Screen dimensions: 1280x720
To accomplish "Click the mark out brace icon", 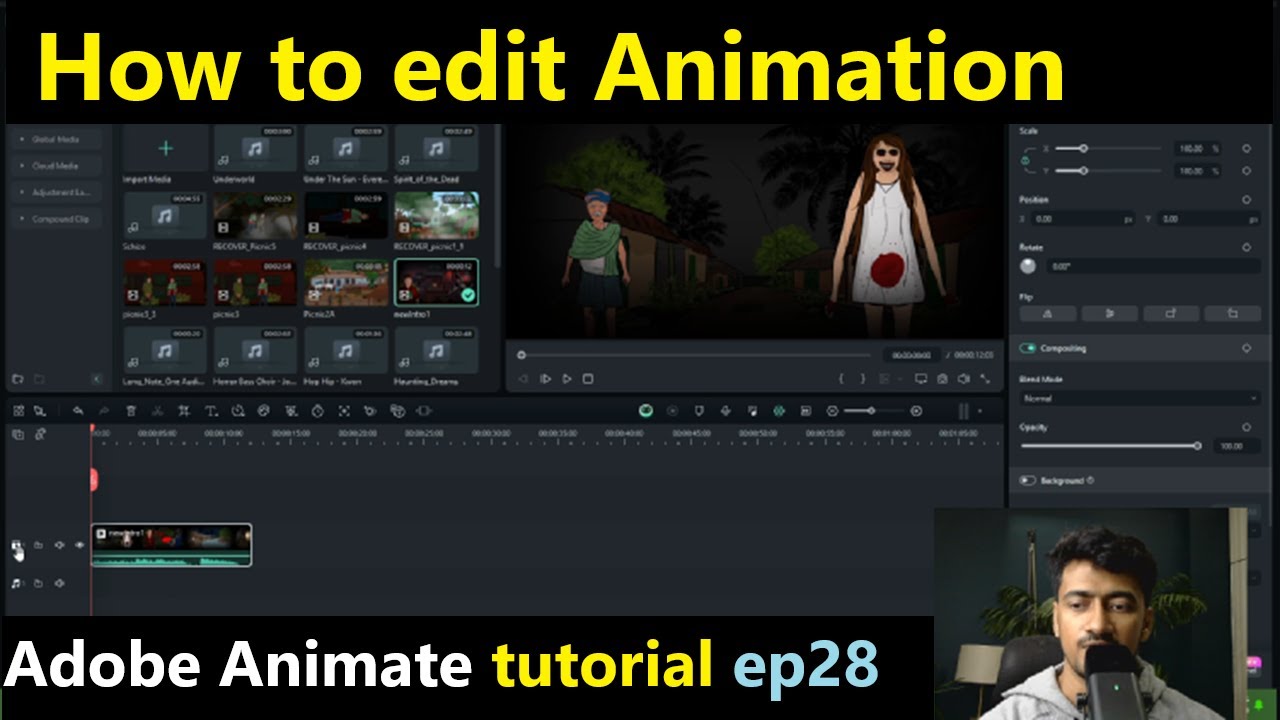I will [862, 379].
